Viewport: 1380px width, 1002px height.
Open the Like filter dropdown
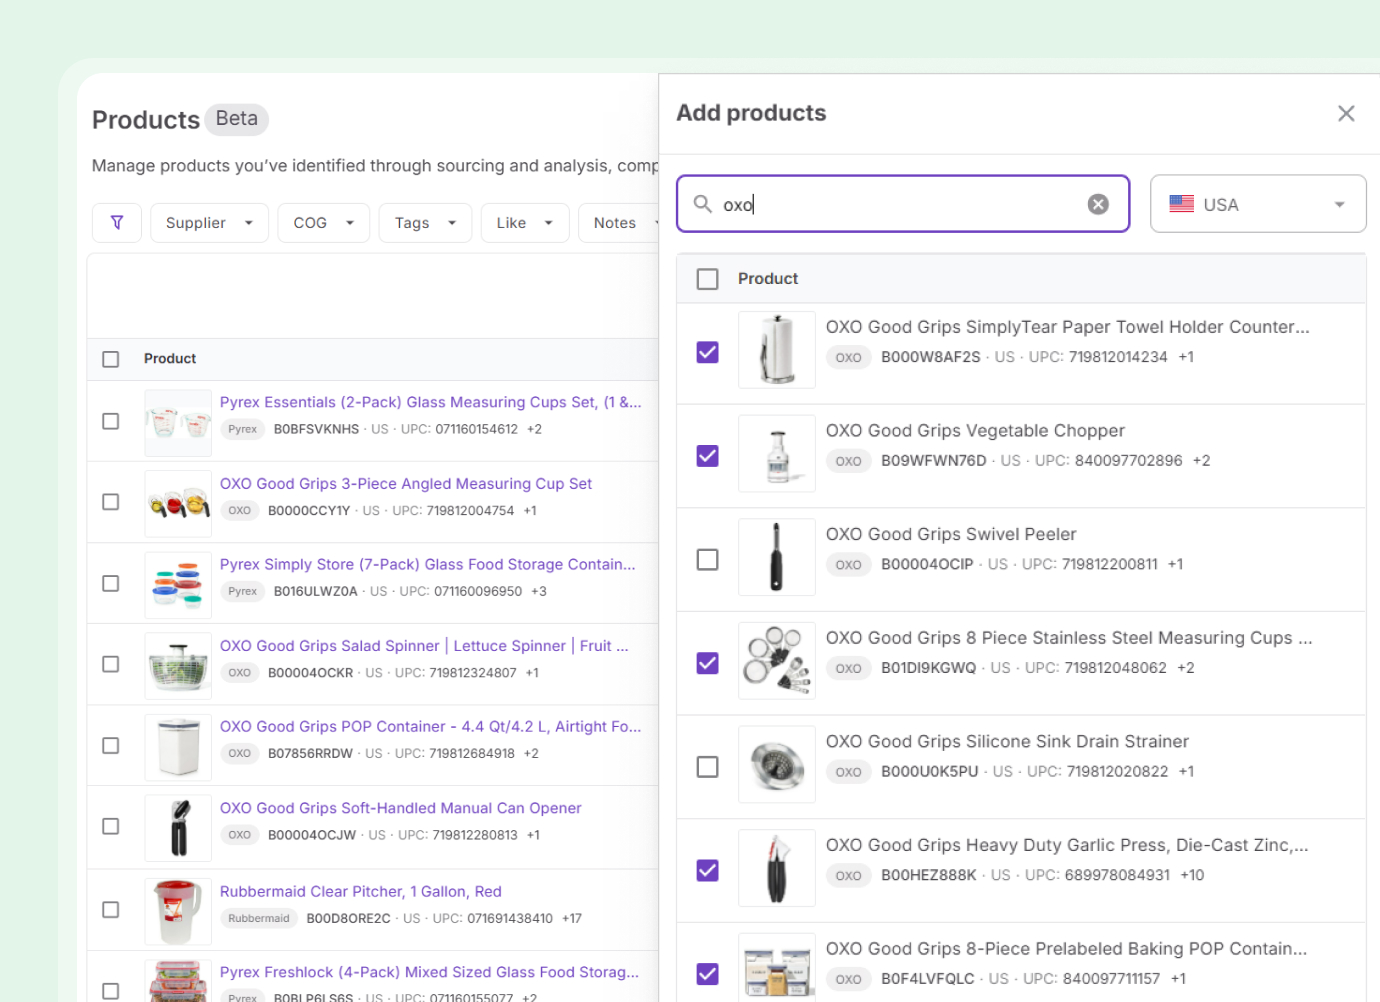pos(524,222)
